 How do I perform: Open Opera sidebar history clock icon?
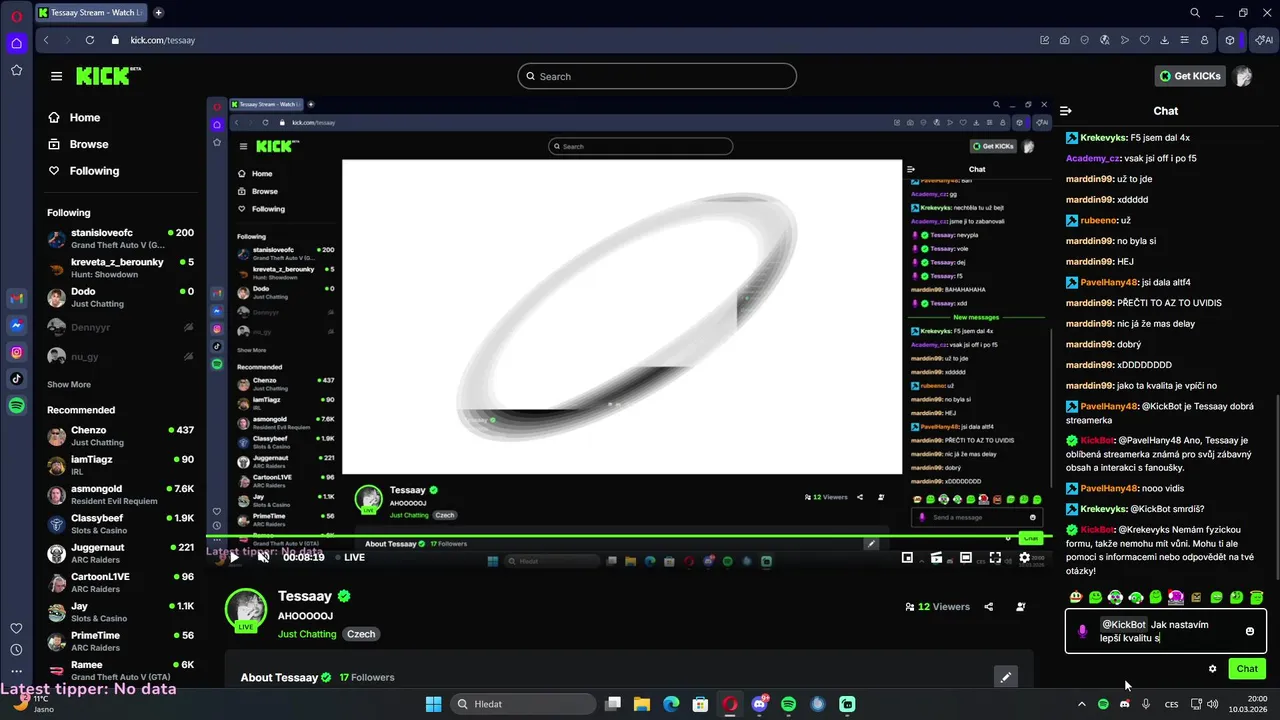[16, 650]
